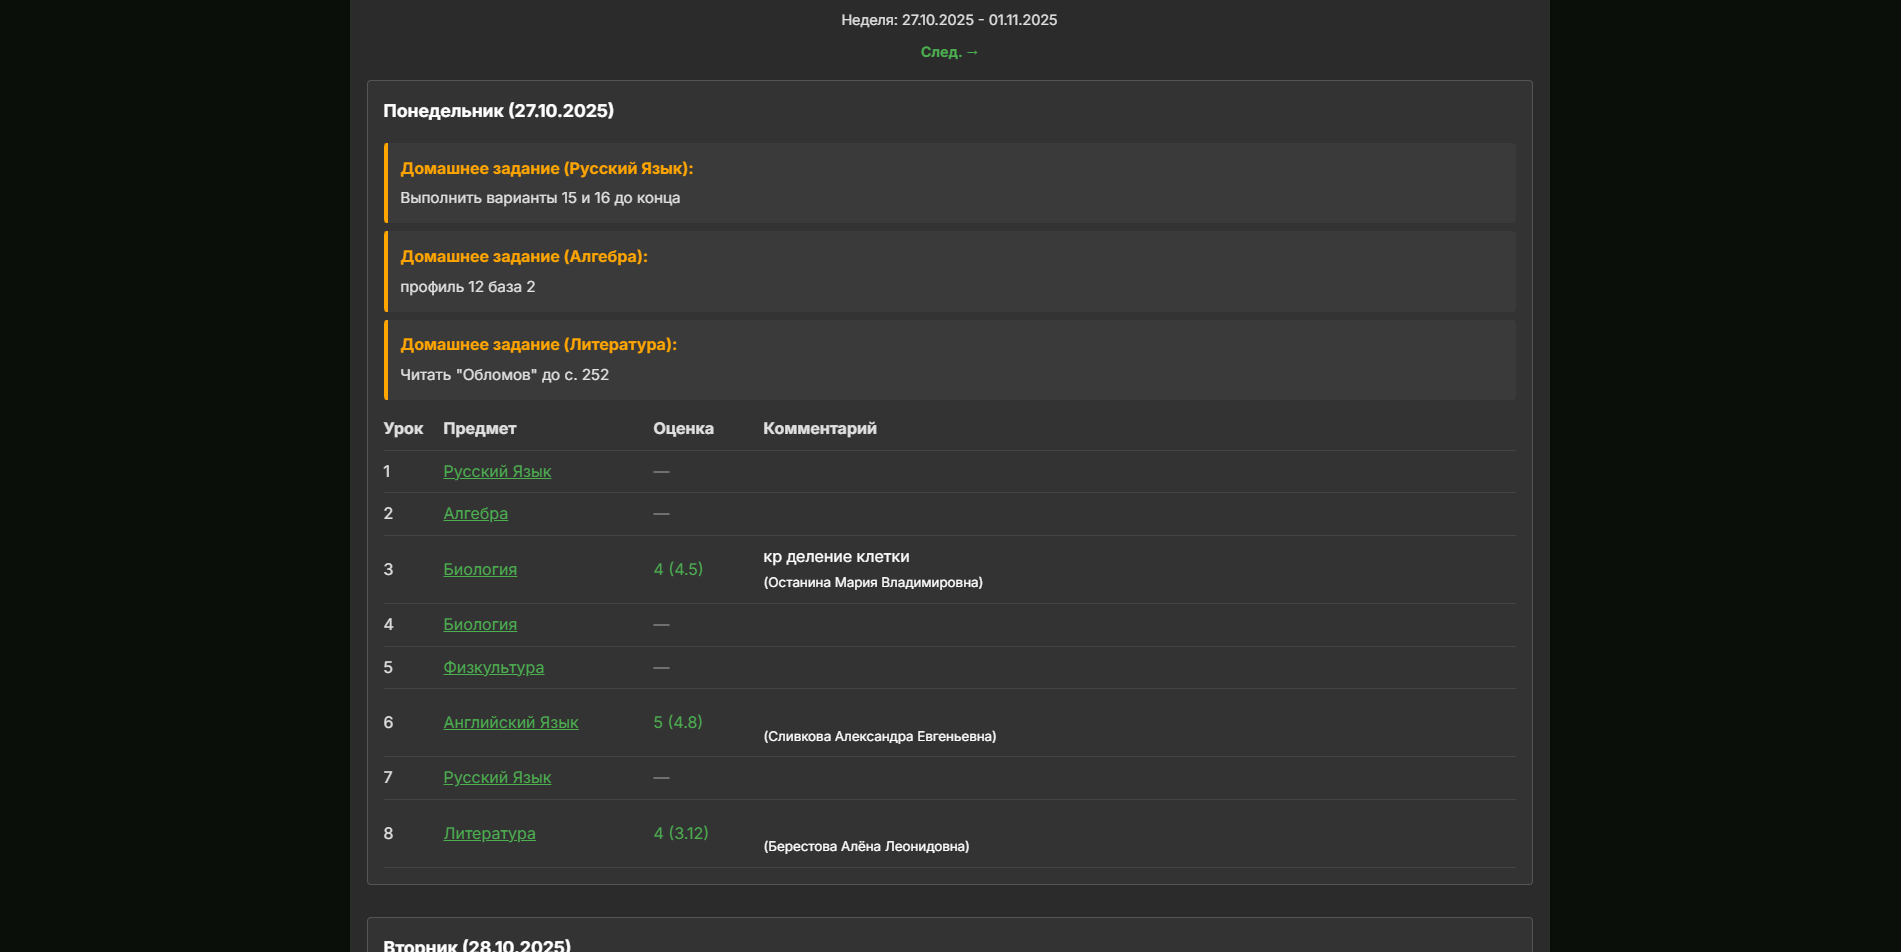
Task: Click the empty grade dash in Физкультура row
Action: [661, 667]
